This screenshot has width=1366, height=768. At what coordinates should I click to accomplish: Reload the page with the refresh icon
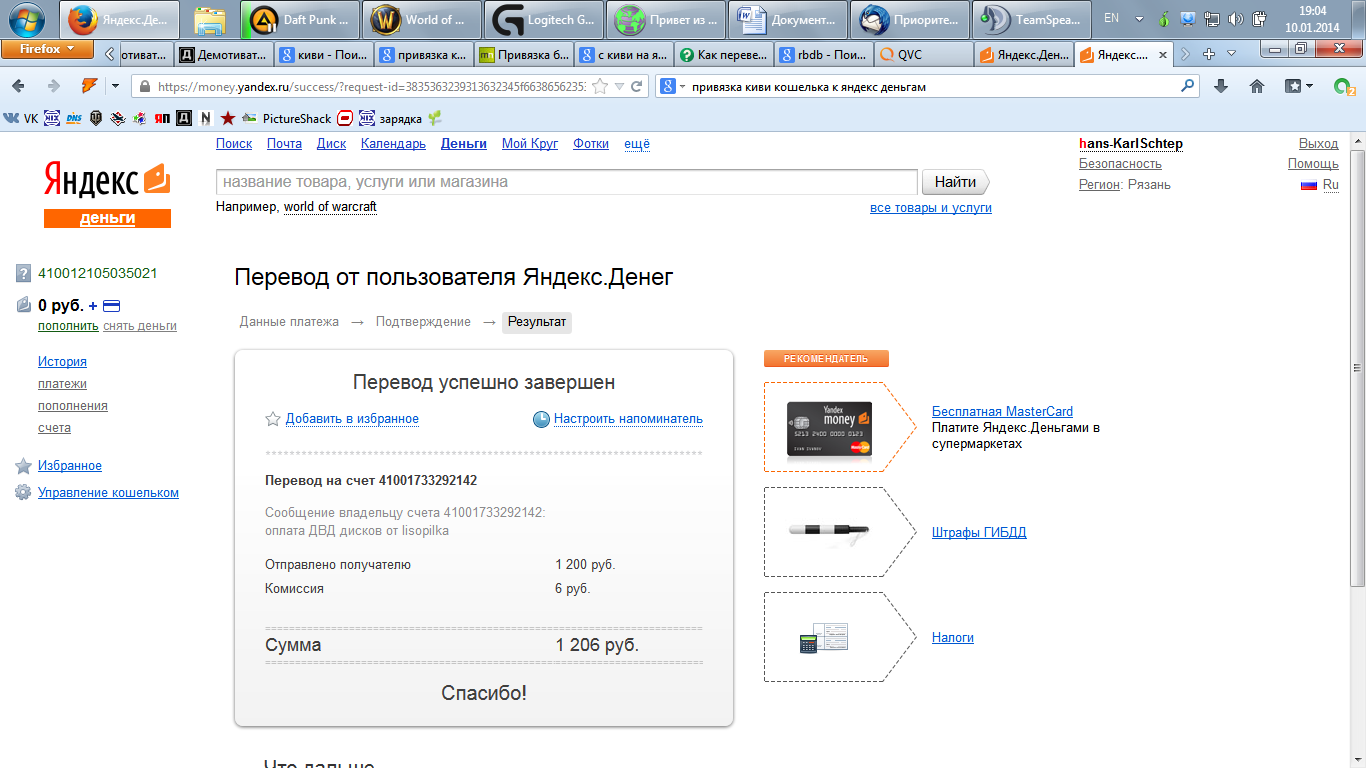(x=636, y=87)
